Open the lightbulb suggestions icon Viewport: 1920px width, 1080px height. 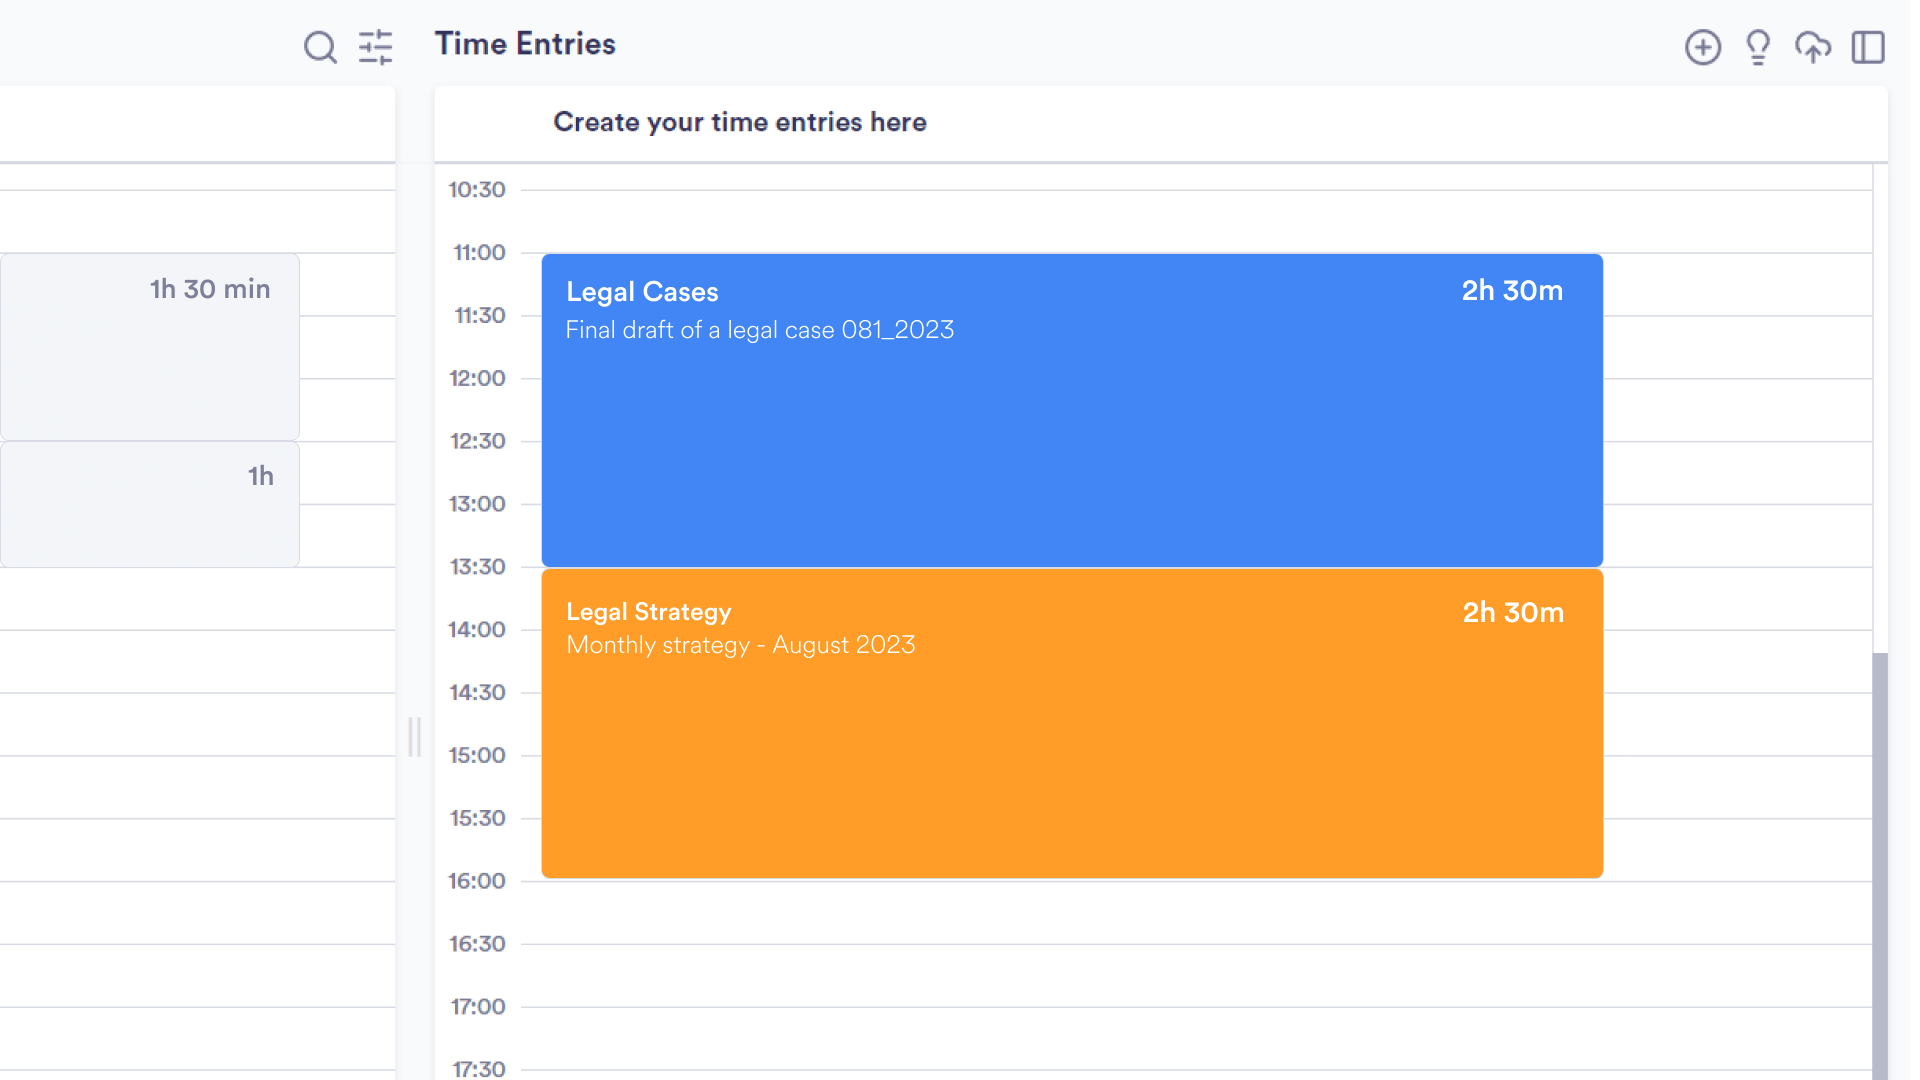pos(1758,47)
